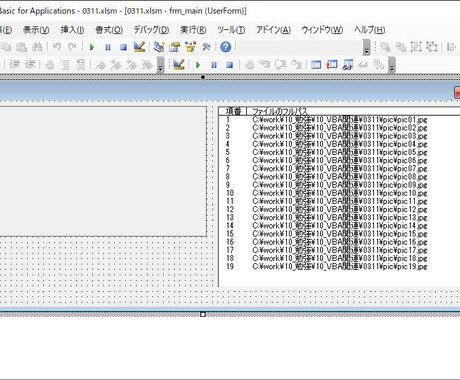Open Immediate Window icon
The height and width of the screenshot is (380, 460).
pyautogui.click(x=332, y=65)
